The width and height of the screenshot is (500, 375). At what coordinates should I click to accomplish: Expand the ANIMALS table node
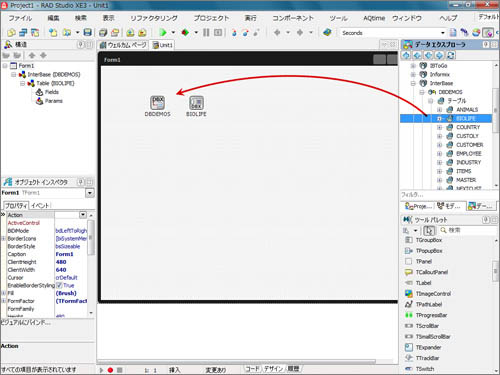440,110
